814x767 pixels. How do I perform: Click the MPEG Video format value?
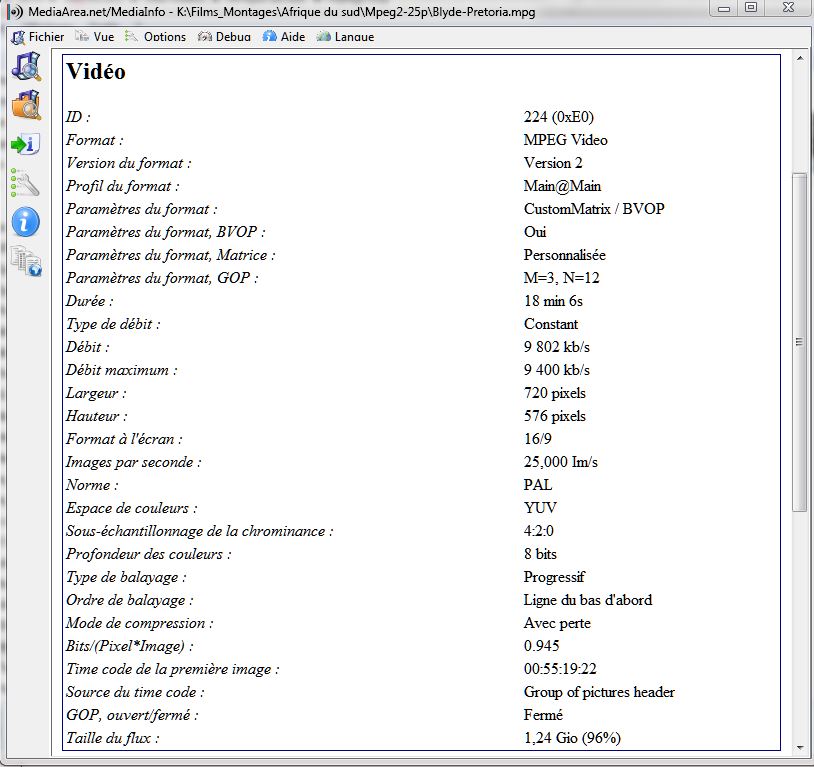click(565, 140)
